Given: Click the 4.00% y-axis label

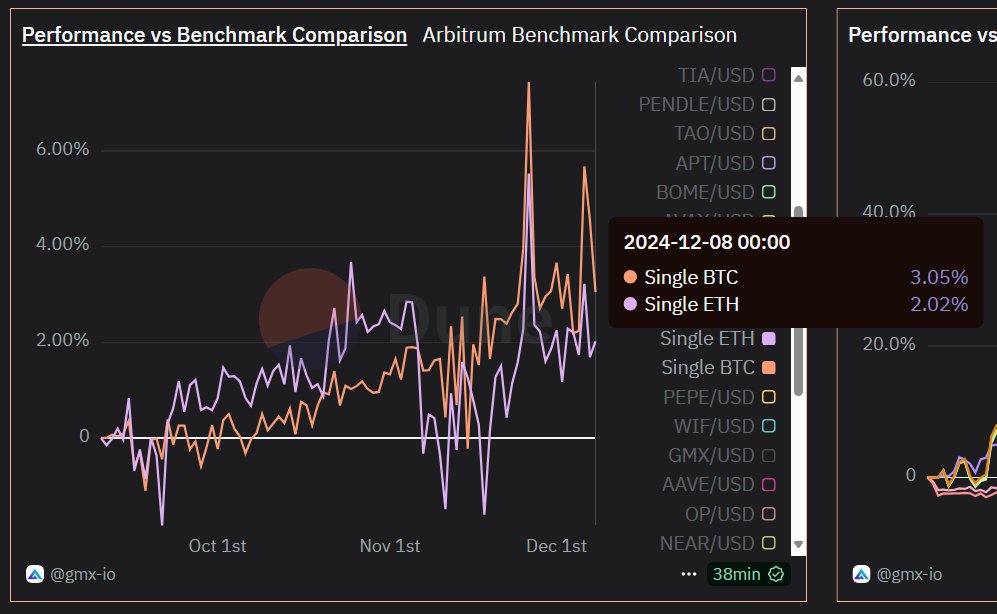Looking at the screenshot, I should [62, 244].
